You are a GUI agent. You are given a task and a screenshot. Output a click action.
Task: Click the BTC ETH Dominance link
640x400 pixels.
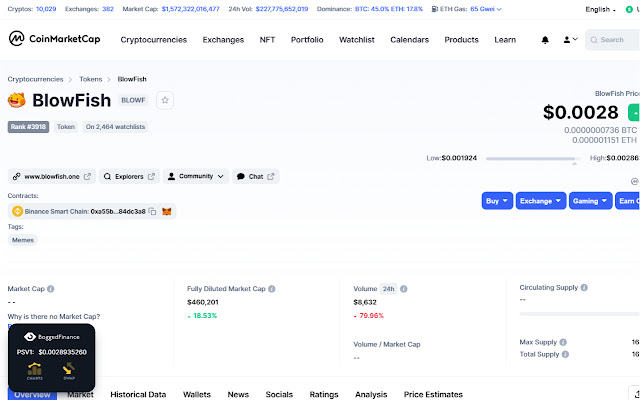389,9
